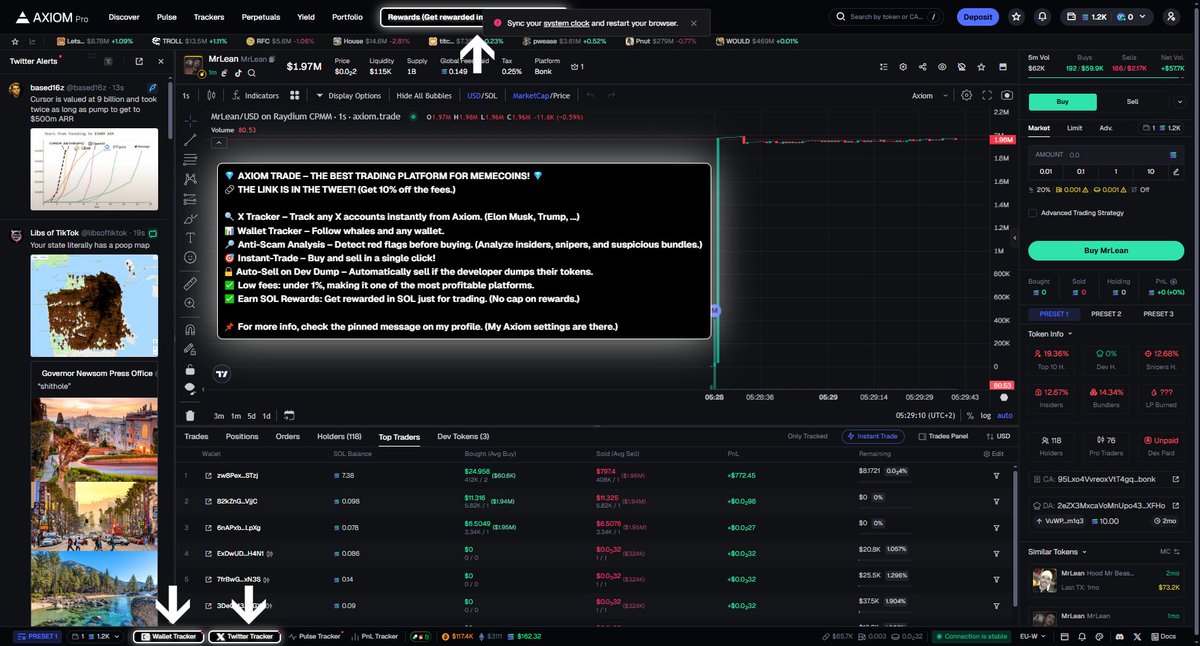Toggle Hide All Bubbles
The image size is (1200, 646).
click(424, 96)
